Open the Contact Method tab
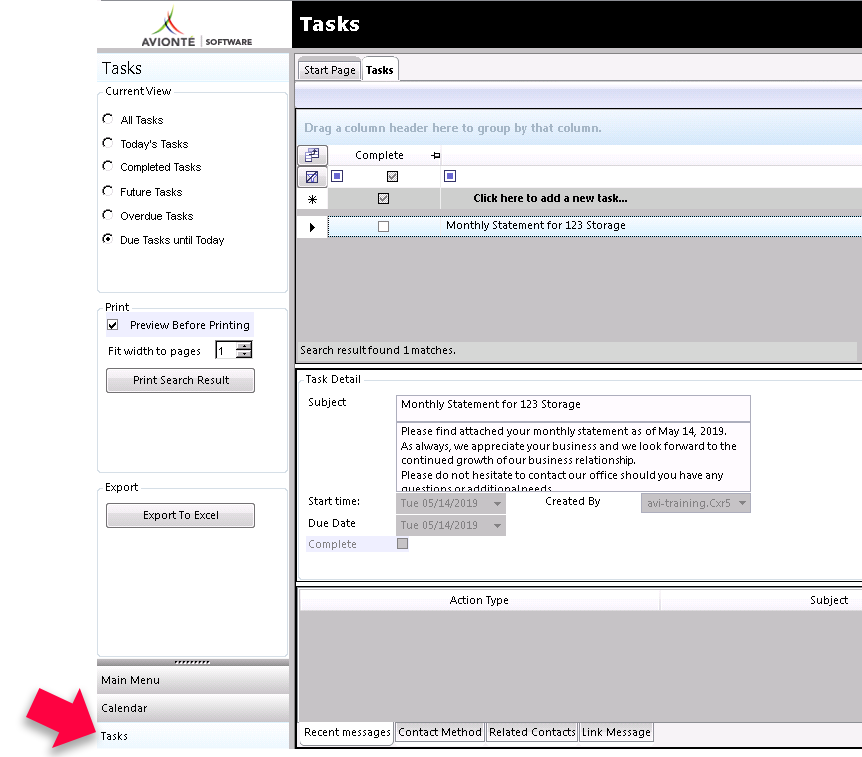The image size is (862, 757). click(440, 732)
